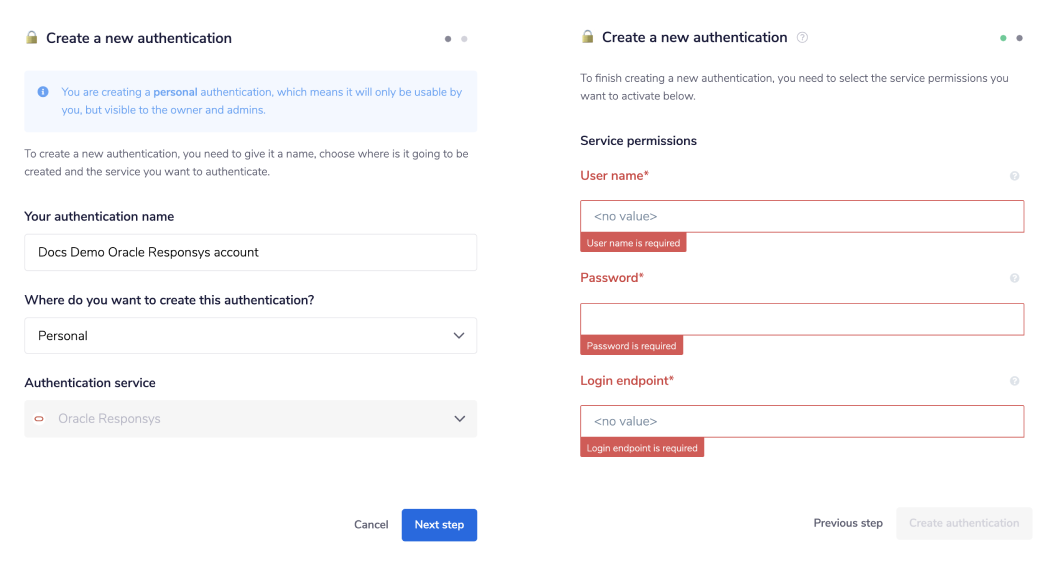Screen dimensions: 1056x565
Task: Click the Create authentication button
Action: (x=964, y=523)
